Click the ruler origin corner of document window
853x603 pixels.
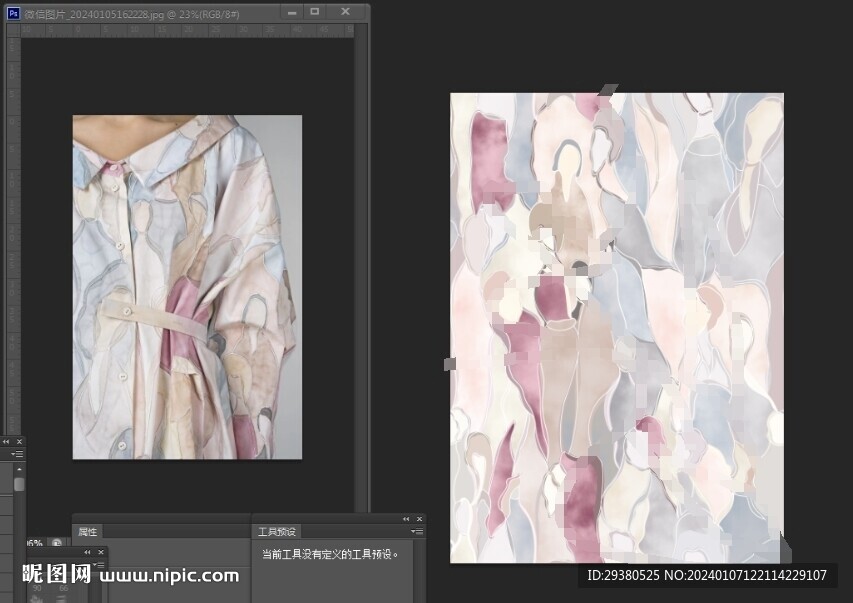[13, 30]
